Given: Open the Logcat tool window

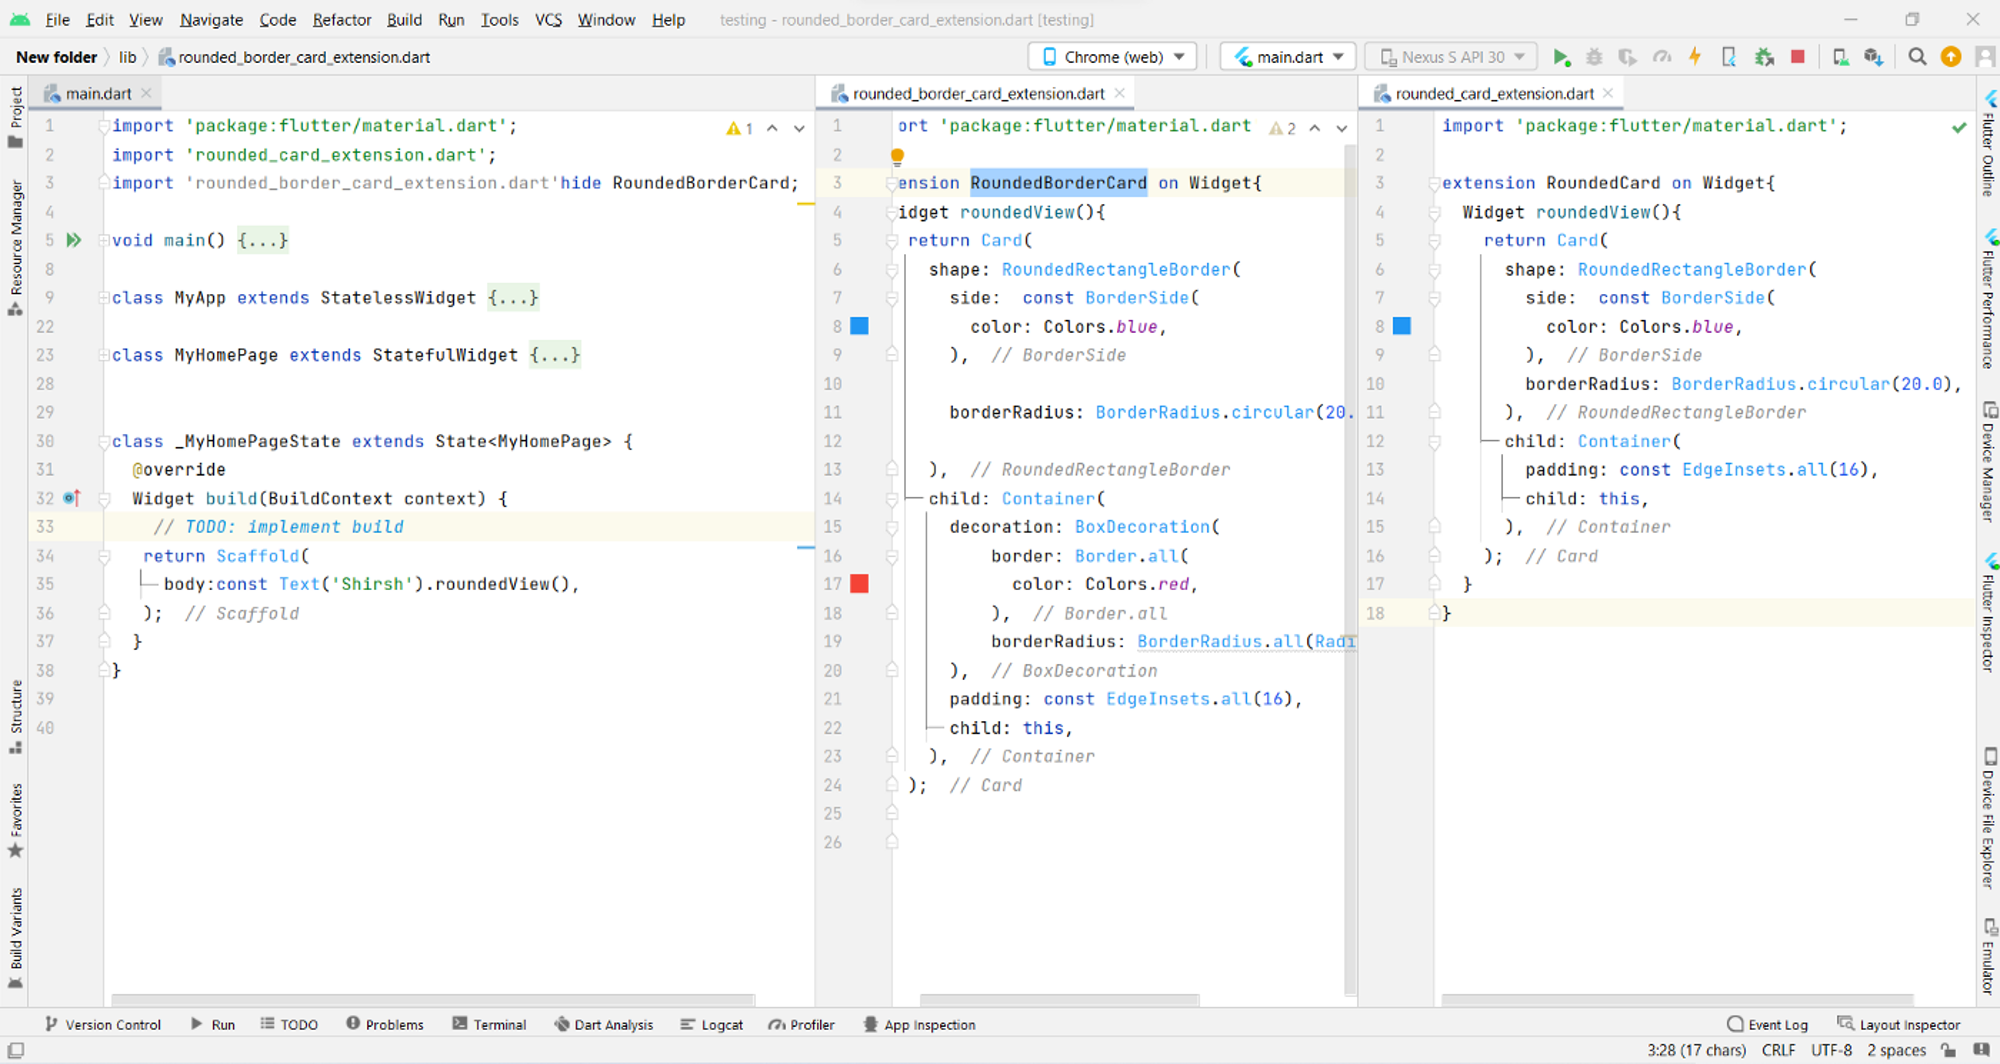Looking at the screenshot, I should point(711,1024).
